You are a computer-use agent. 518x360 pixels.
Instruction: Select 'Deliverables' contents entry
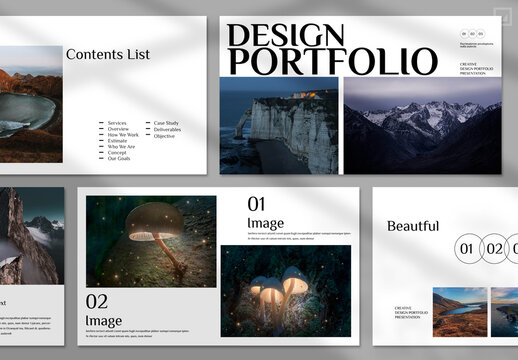tap(167, 129)
